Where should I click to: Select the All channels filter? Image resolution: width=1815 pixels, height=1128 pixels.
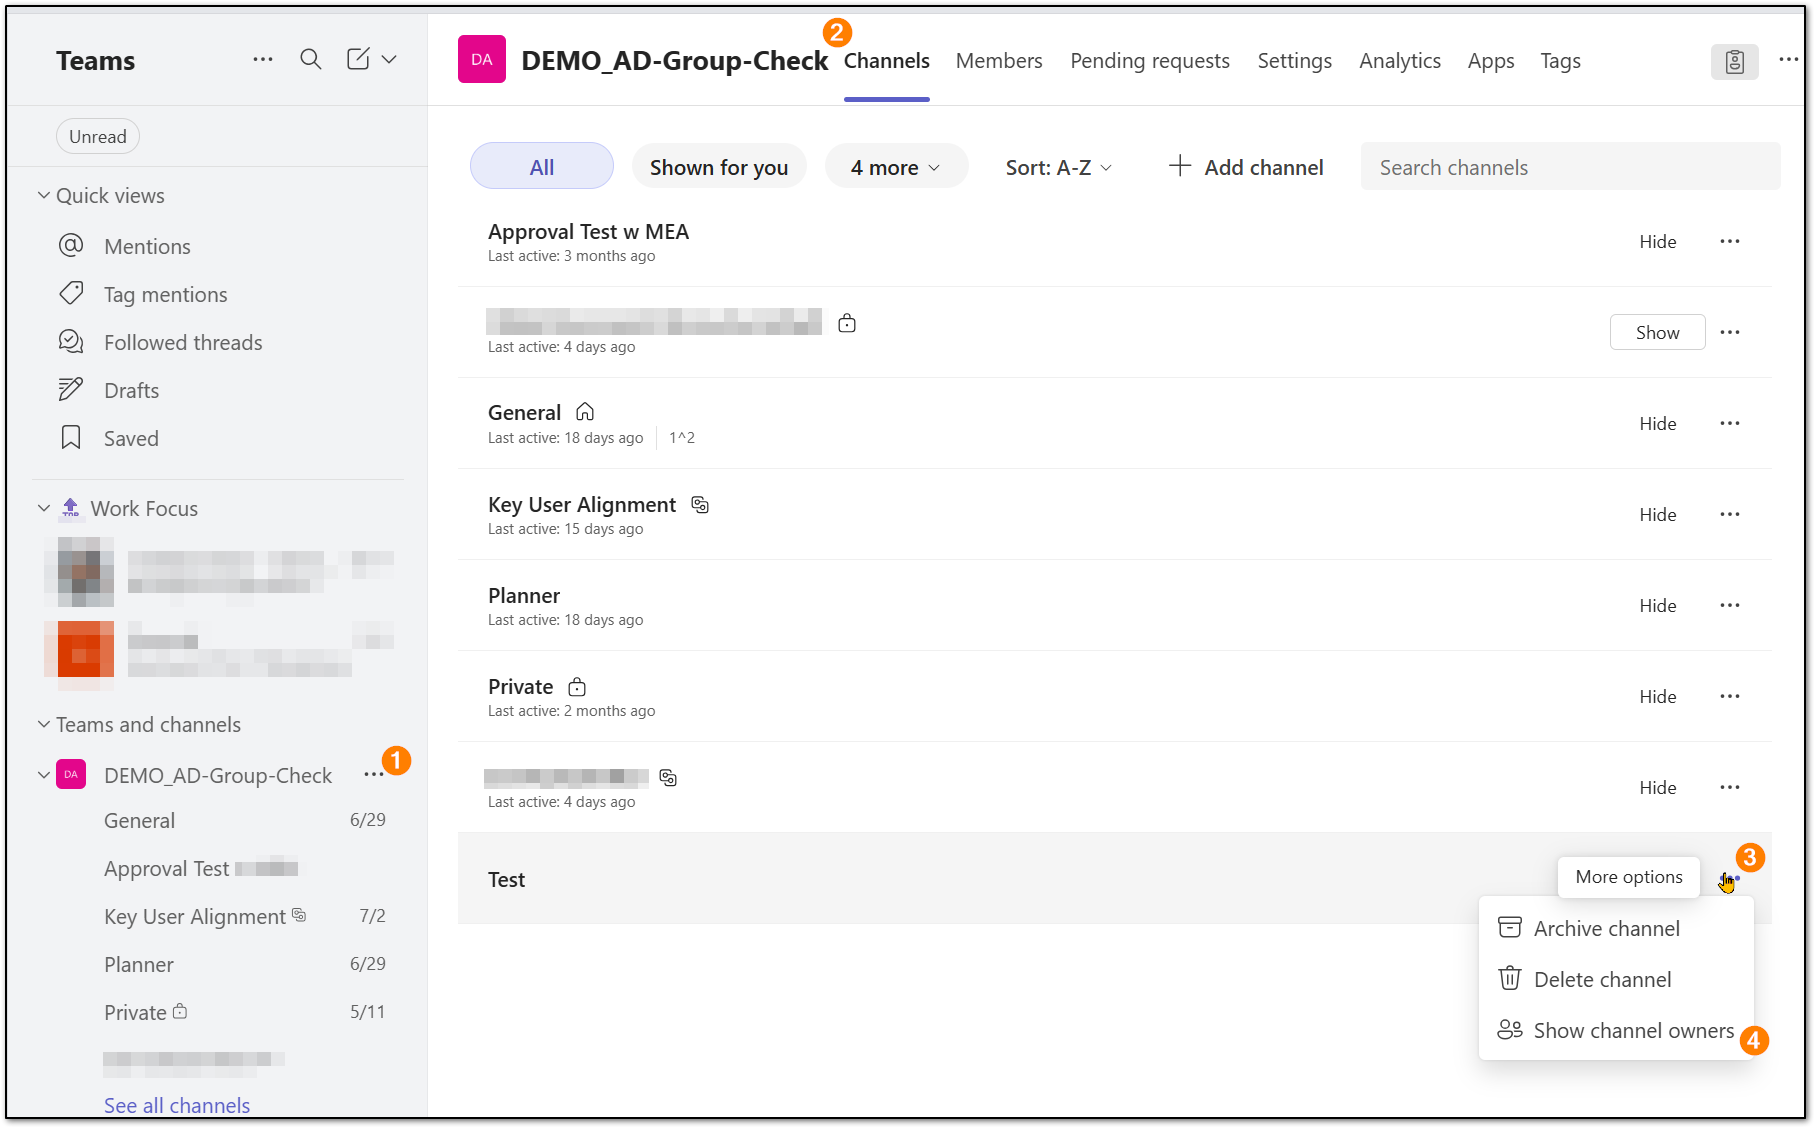[x=542, y=167]
